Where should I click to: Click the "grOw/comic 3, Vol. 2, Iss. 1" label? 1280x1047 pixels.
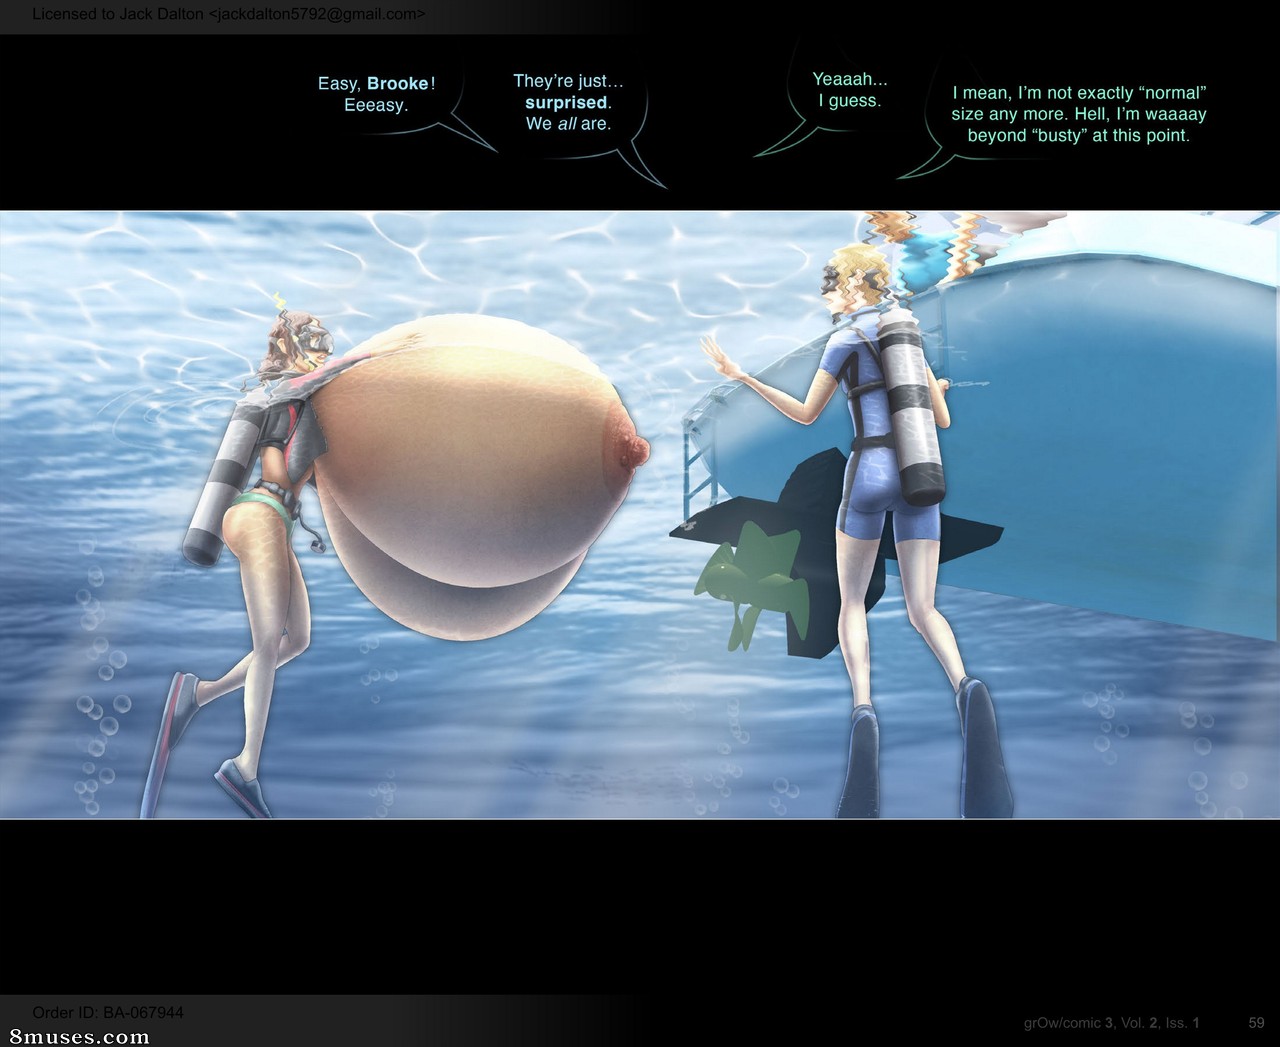1110,1022
